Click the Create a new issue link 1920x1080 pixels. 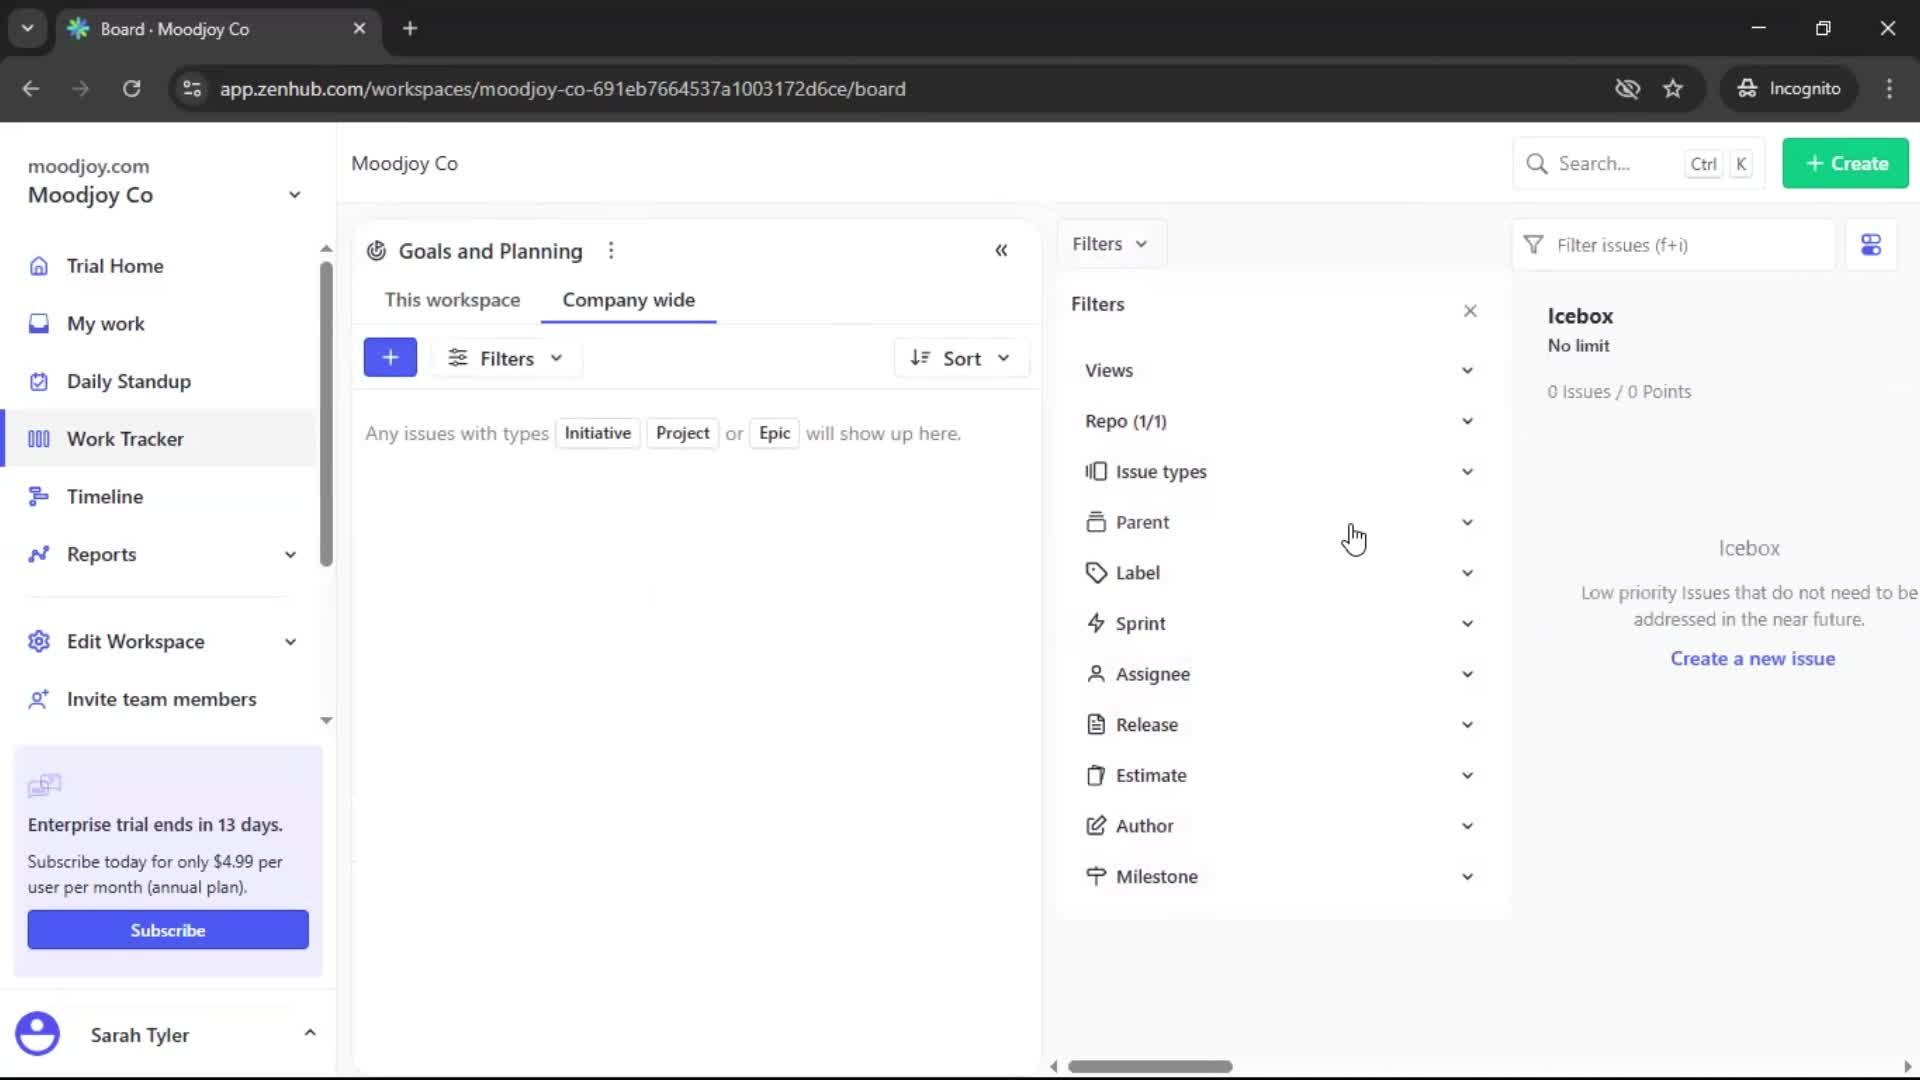(1753, 658)
